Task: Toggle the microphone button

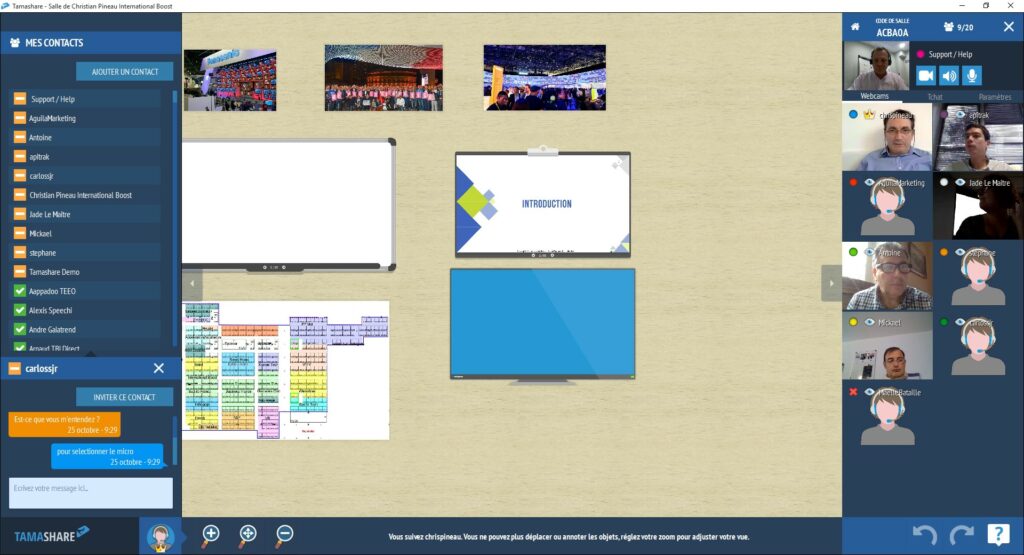Action: (972, 75)
